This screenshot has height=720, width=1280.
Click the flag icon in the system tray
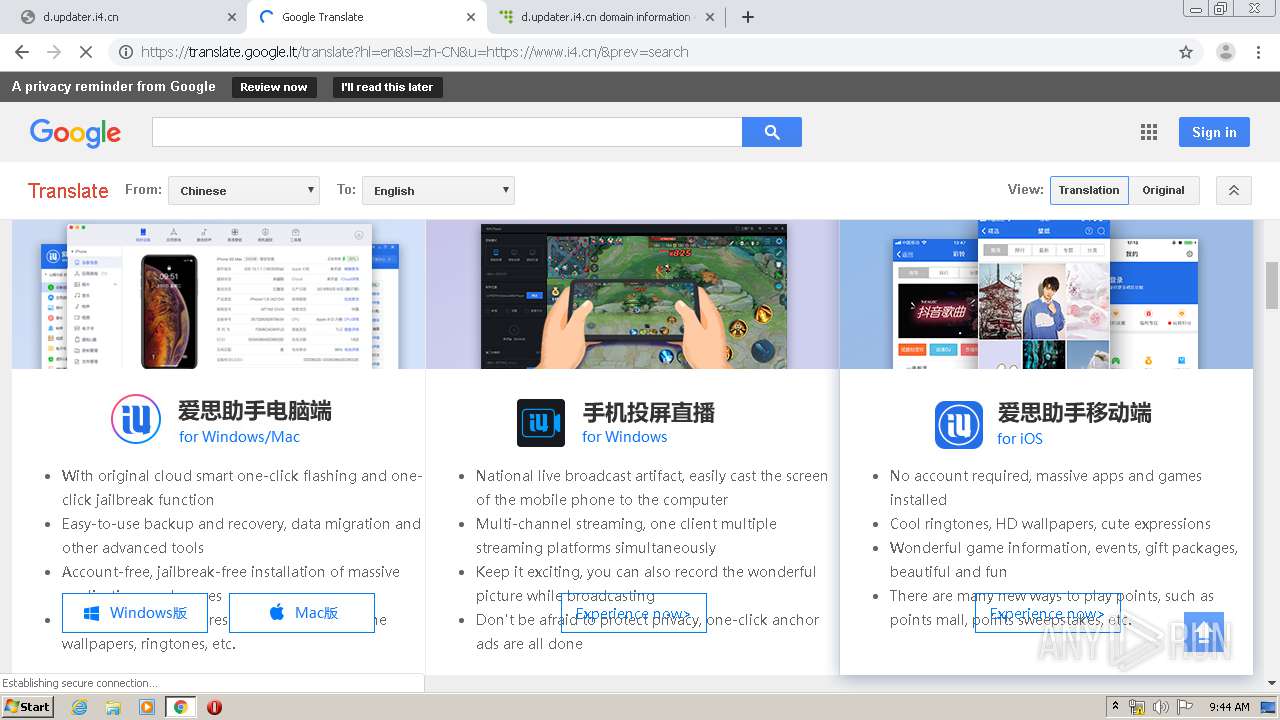[1185, 707]
